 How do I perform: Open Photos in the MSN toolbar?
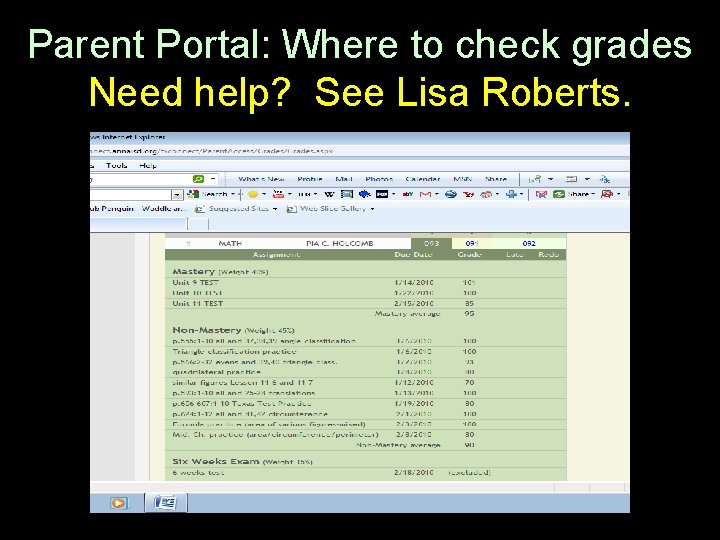pyautogui.click(x=379, y=179)
